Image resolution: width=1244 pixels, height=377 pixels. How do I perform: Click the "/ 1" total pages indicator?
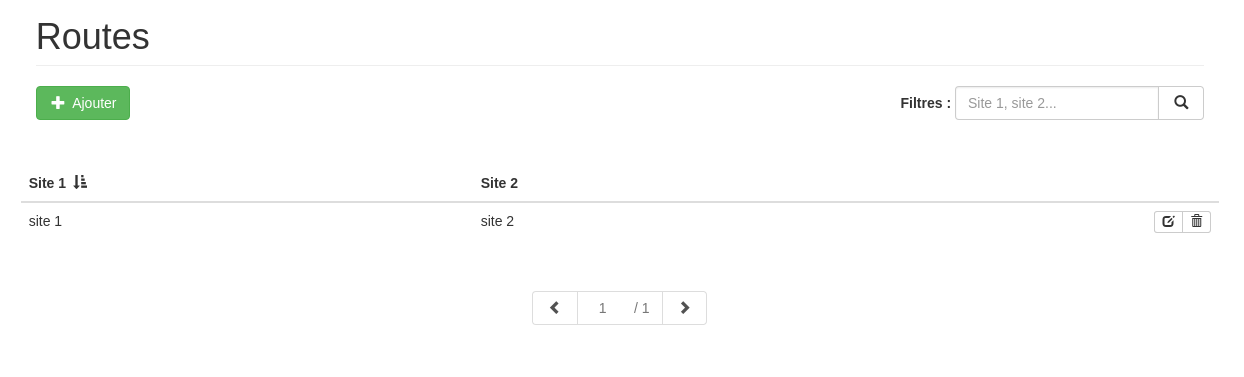click(x=642, y=308)
